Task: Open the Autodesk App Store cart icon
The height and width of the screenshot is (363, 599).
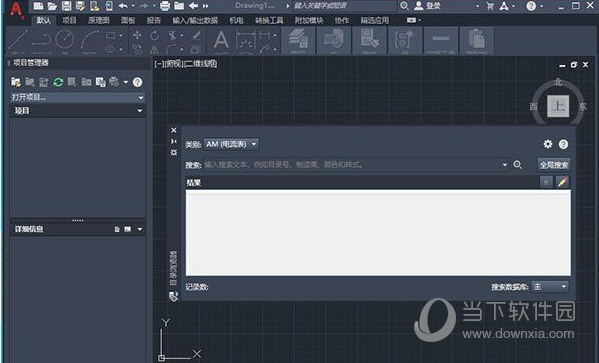Action: pos(490,6)
